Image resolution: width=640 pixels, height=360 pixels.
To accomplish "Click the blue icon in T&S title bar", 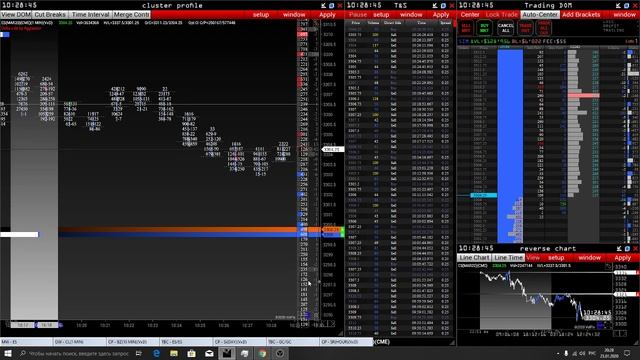I will [443, 5].
